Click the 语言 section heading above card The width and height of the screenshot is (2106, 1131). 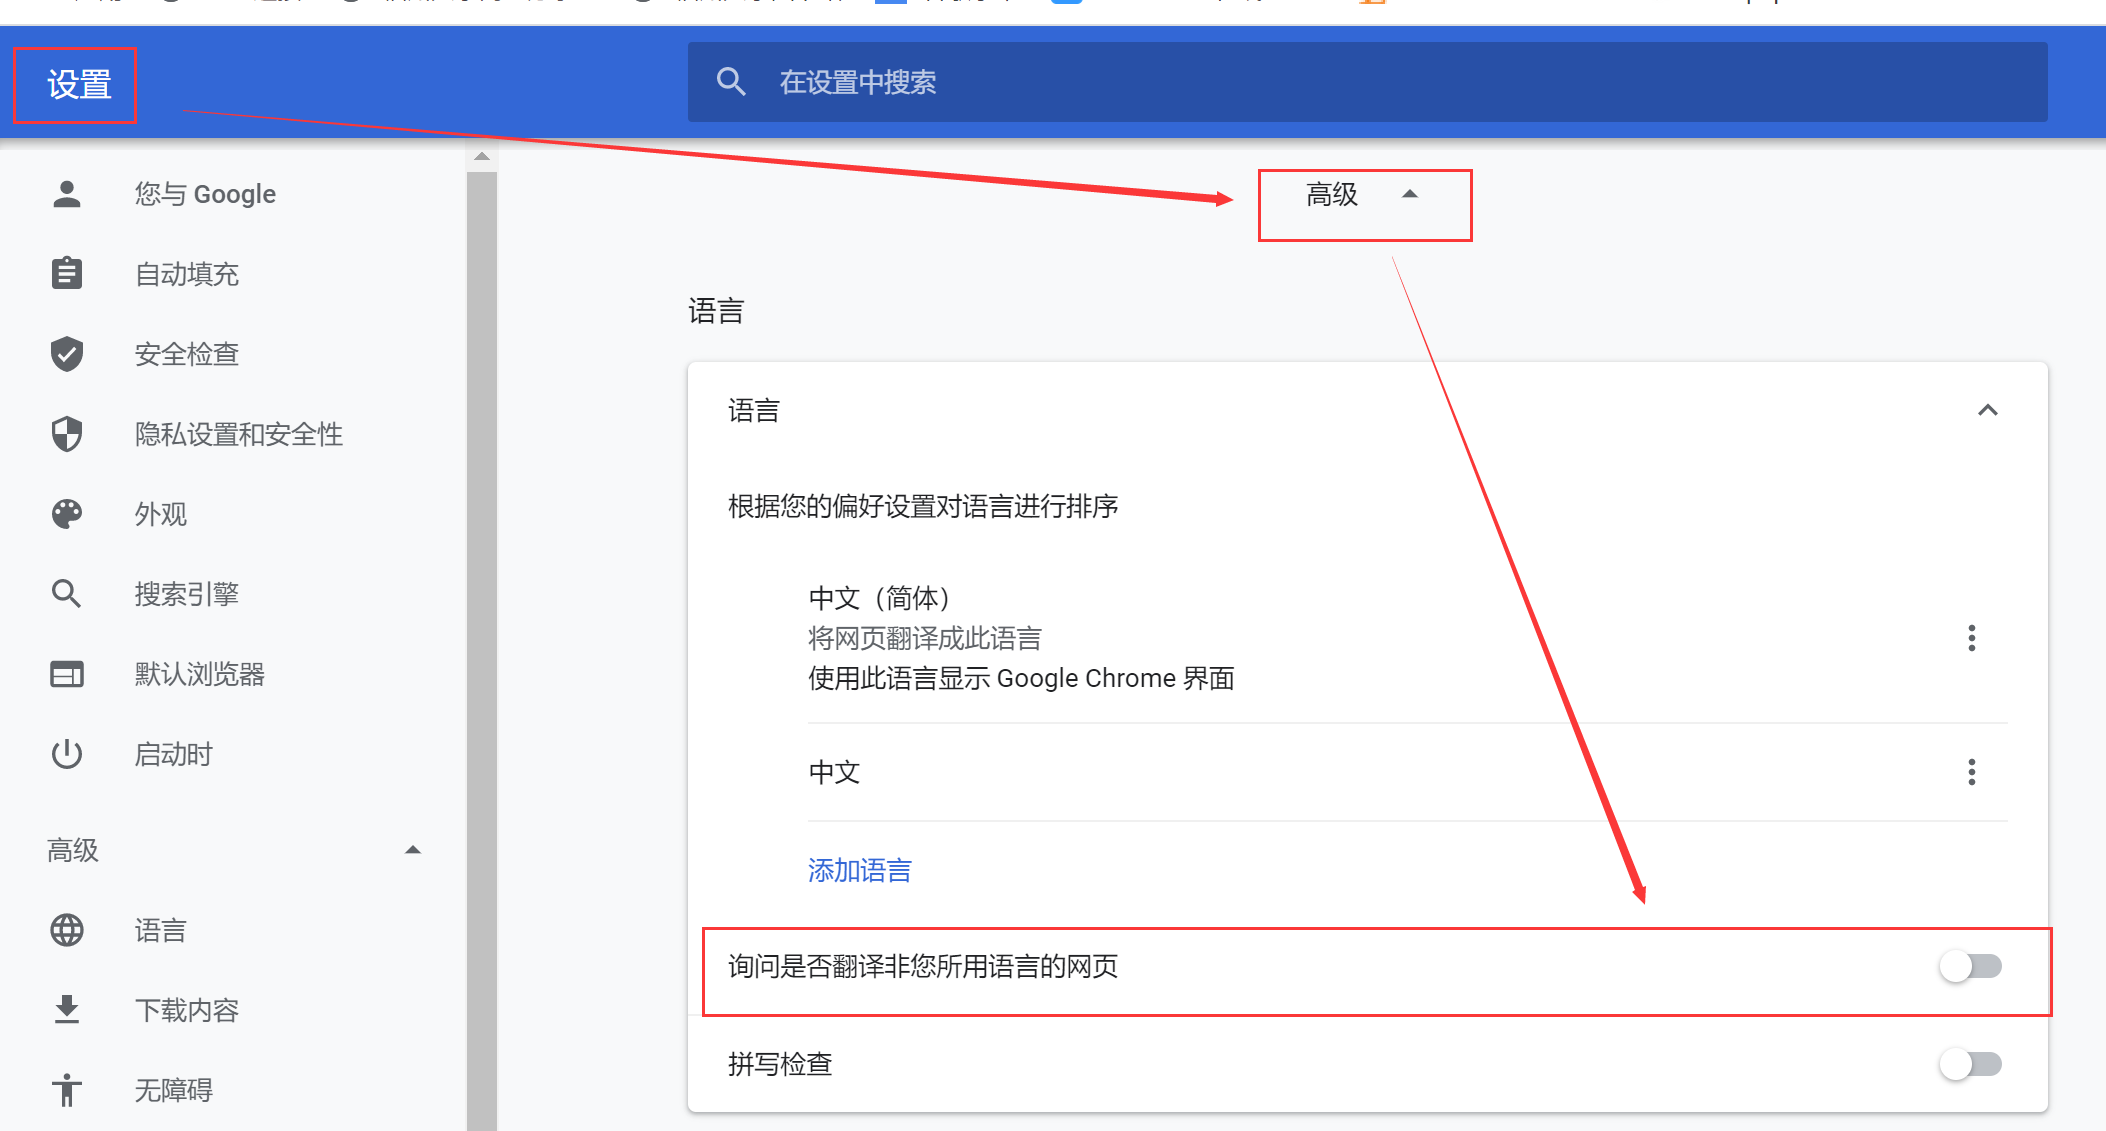(x=716, y=311)
